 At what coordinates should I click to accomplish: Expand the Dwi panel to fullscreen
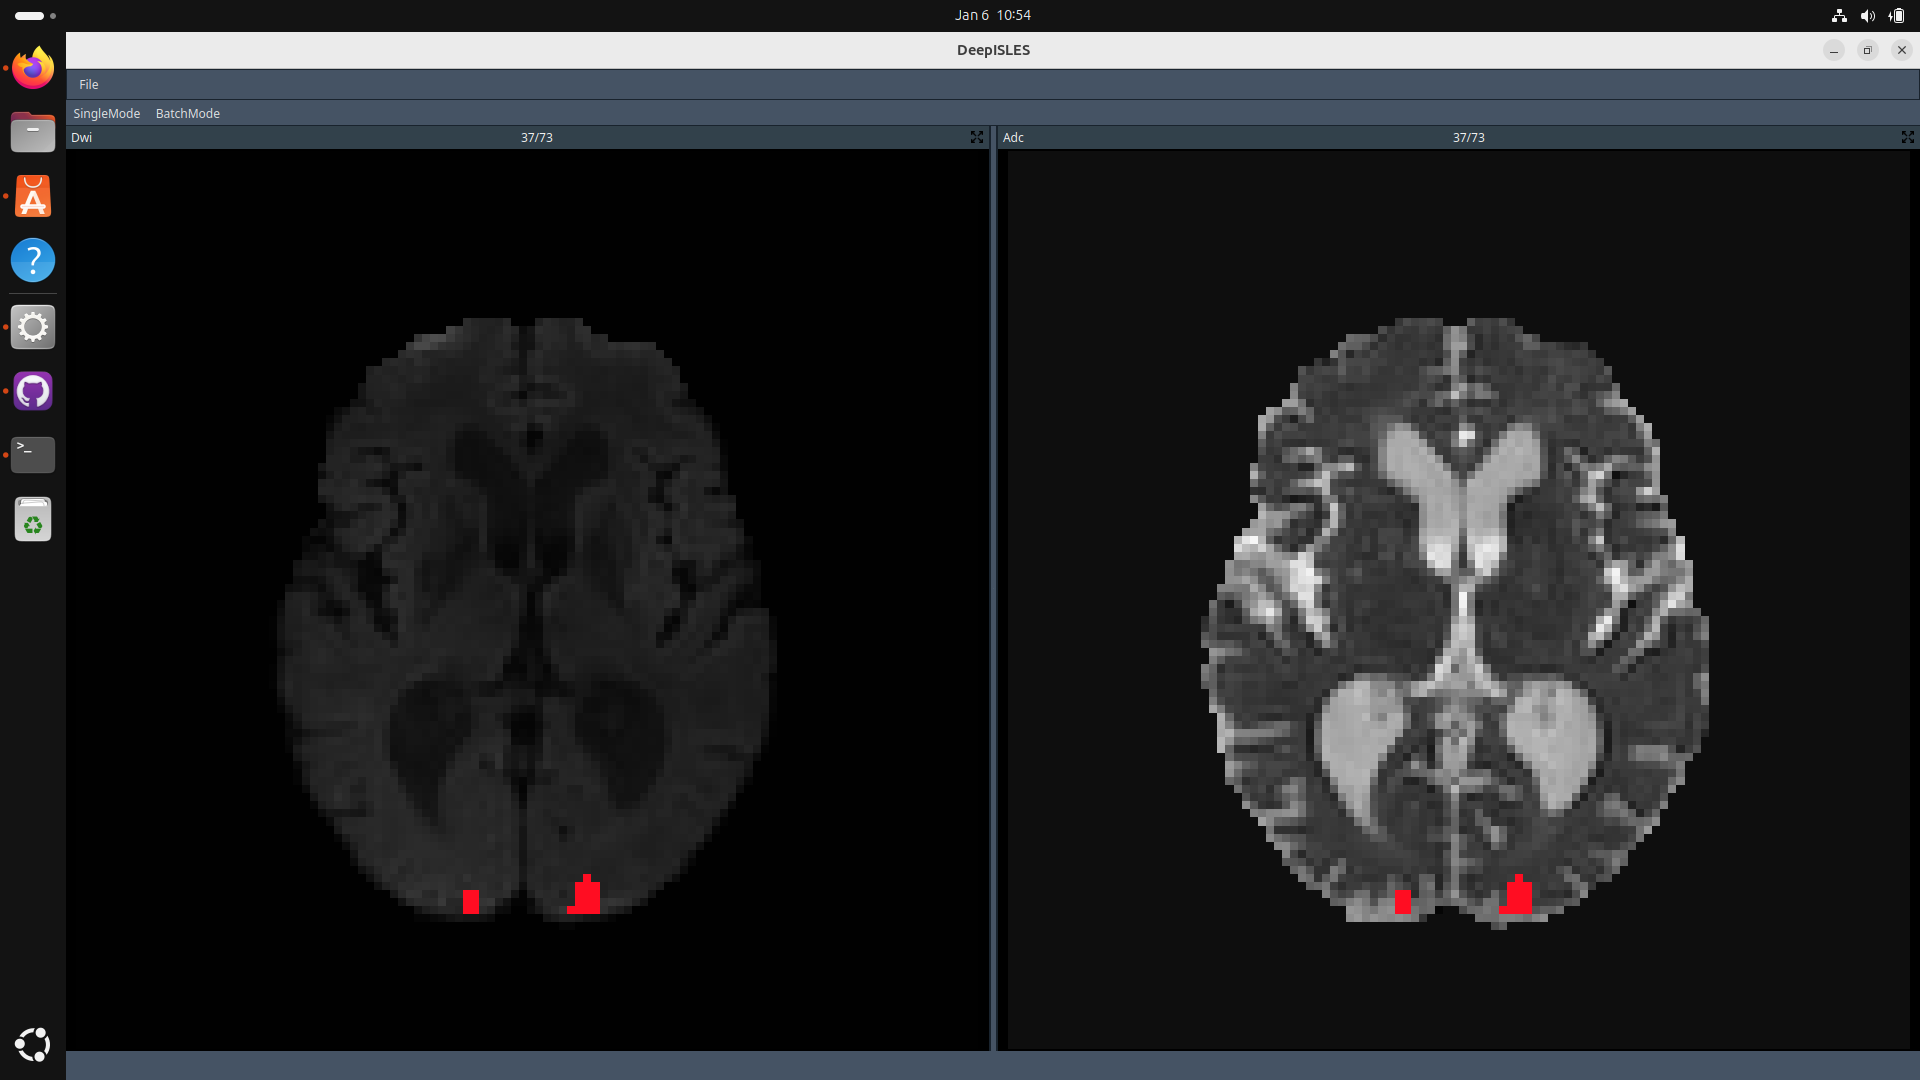click(976, 137)
